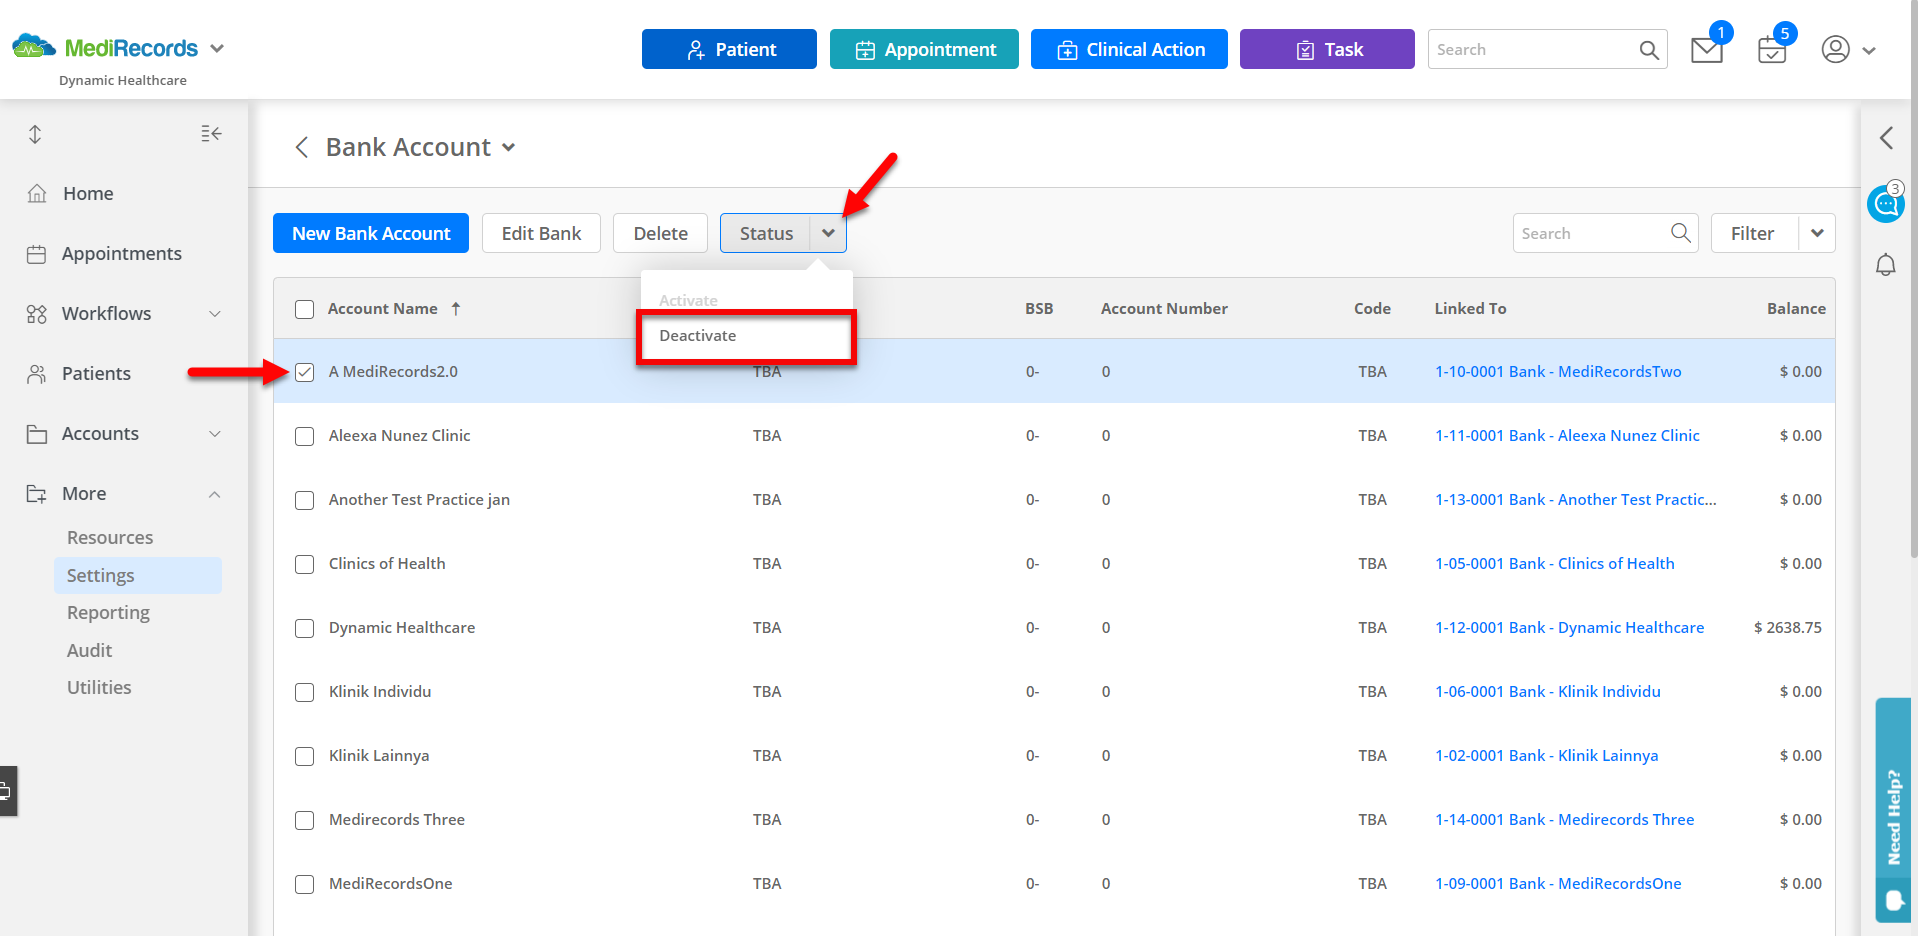Image resolution: width=1918 pixels, height=936 pixels.
Task: Expand the Workflows sidebar section
Action: click(x=215, y=314)
